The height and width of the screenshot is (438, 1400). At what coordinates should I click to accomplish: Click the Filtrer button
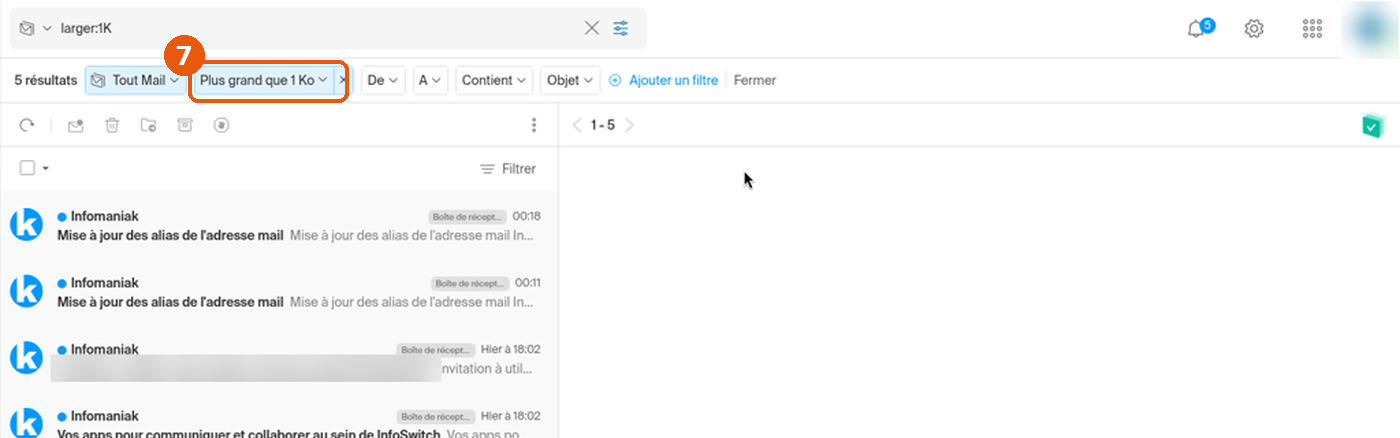click(508, 169)
